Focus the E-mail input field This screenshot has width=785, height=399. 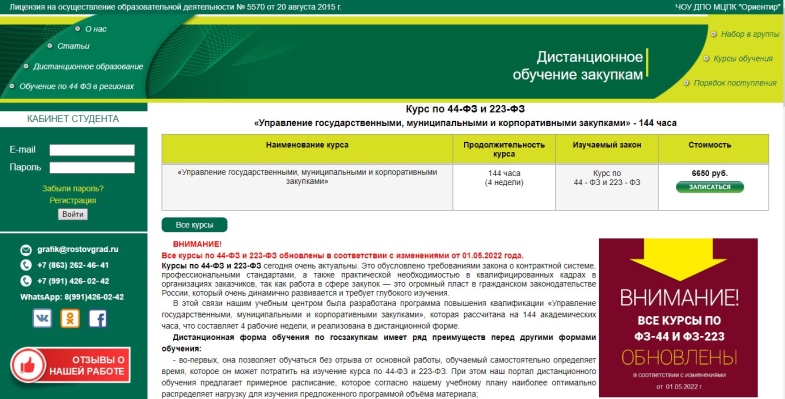click(x=92, y=150)
